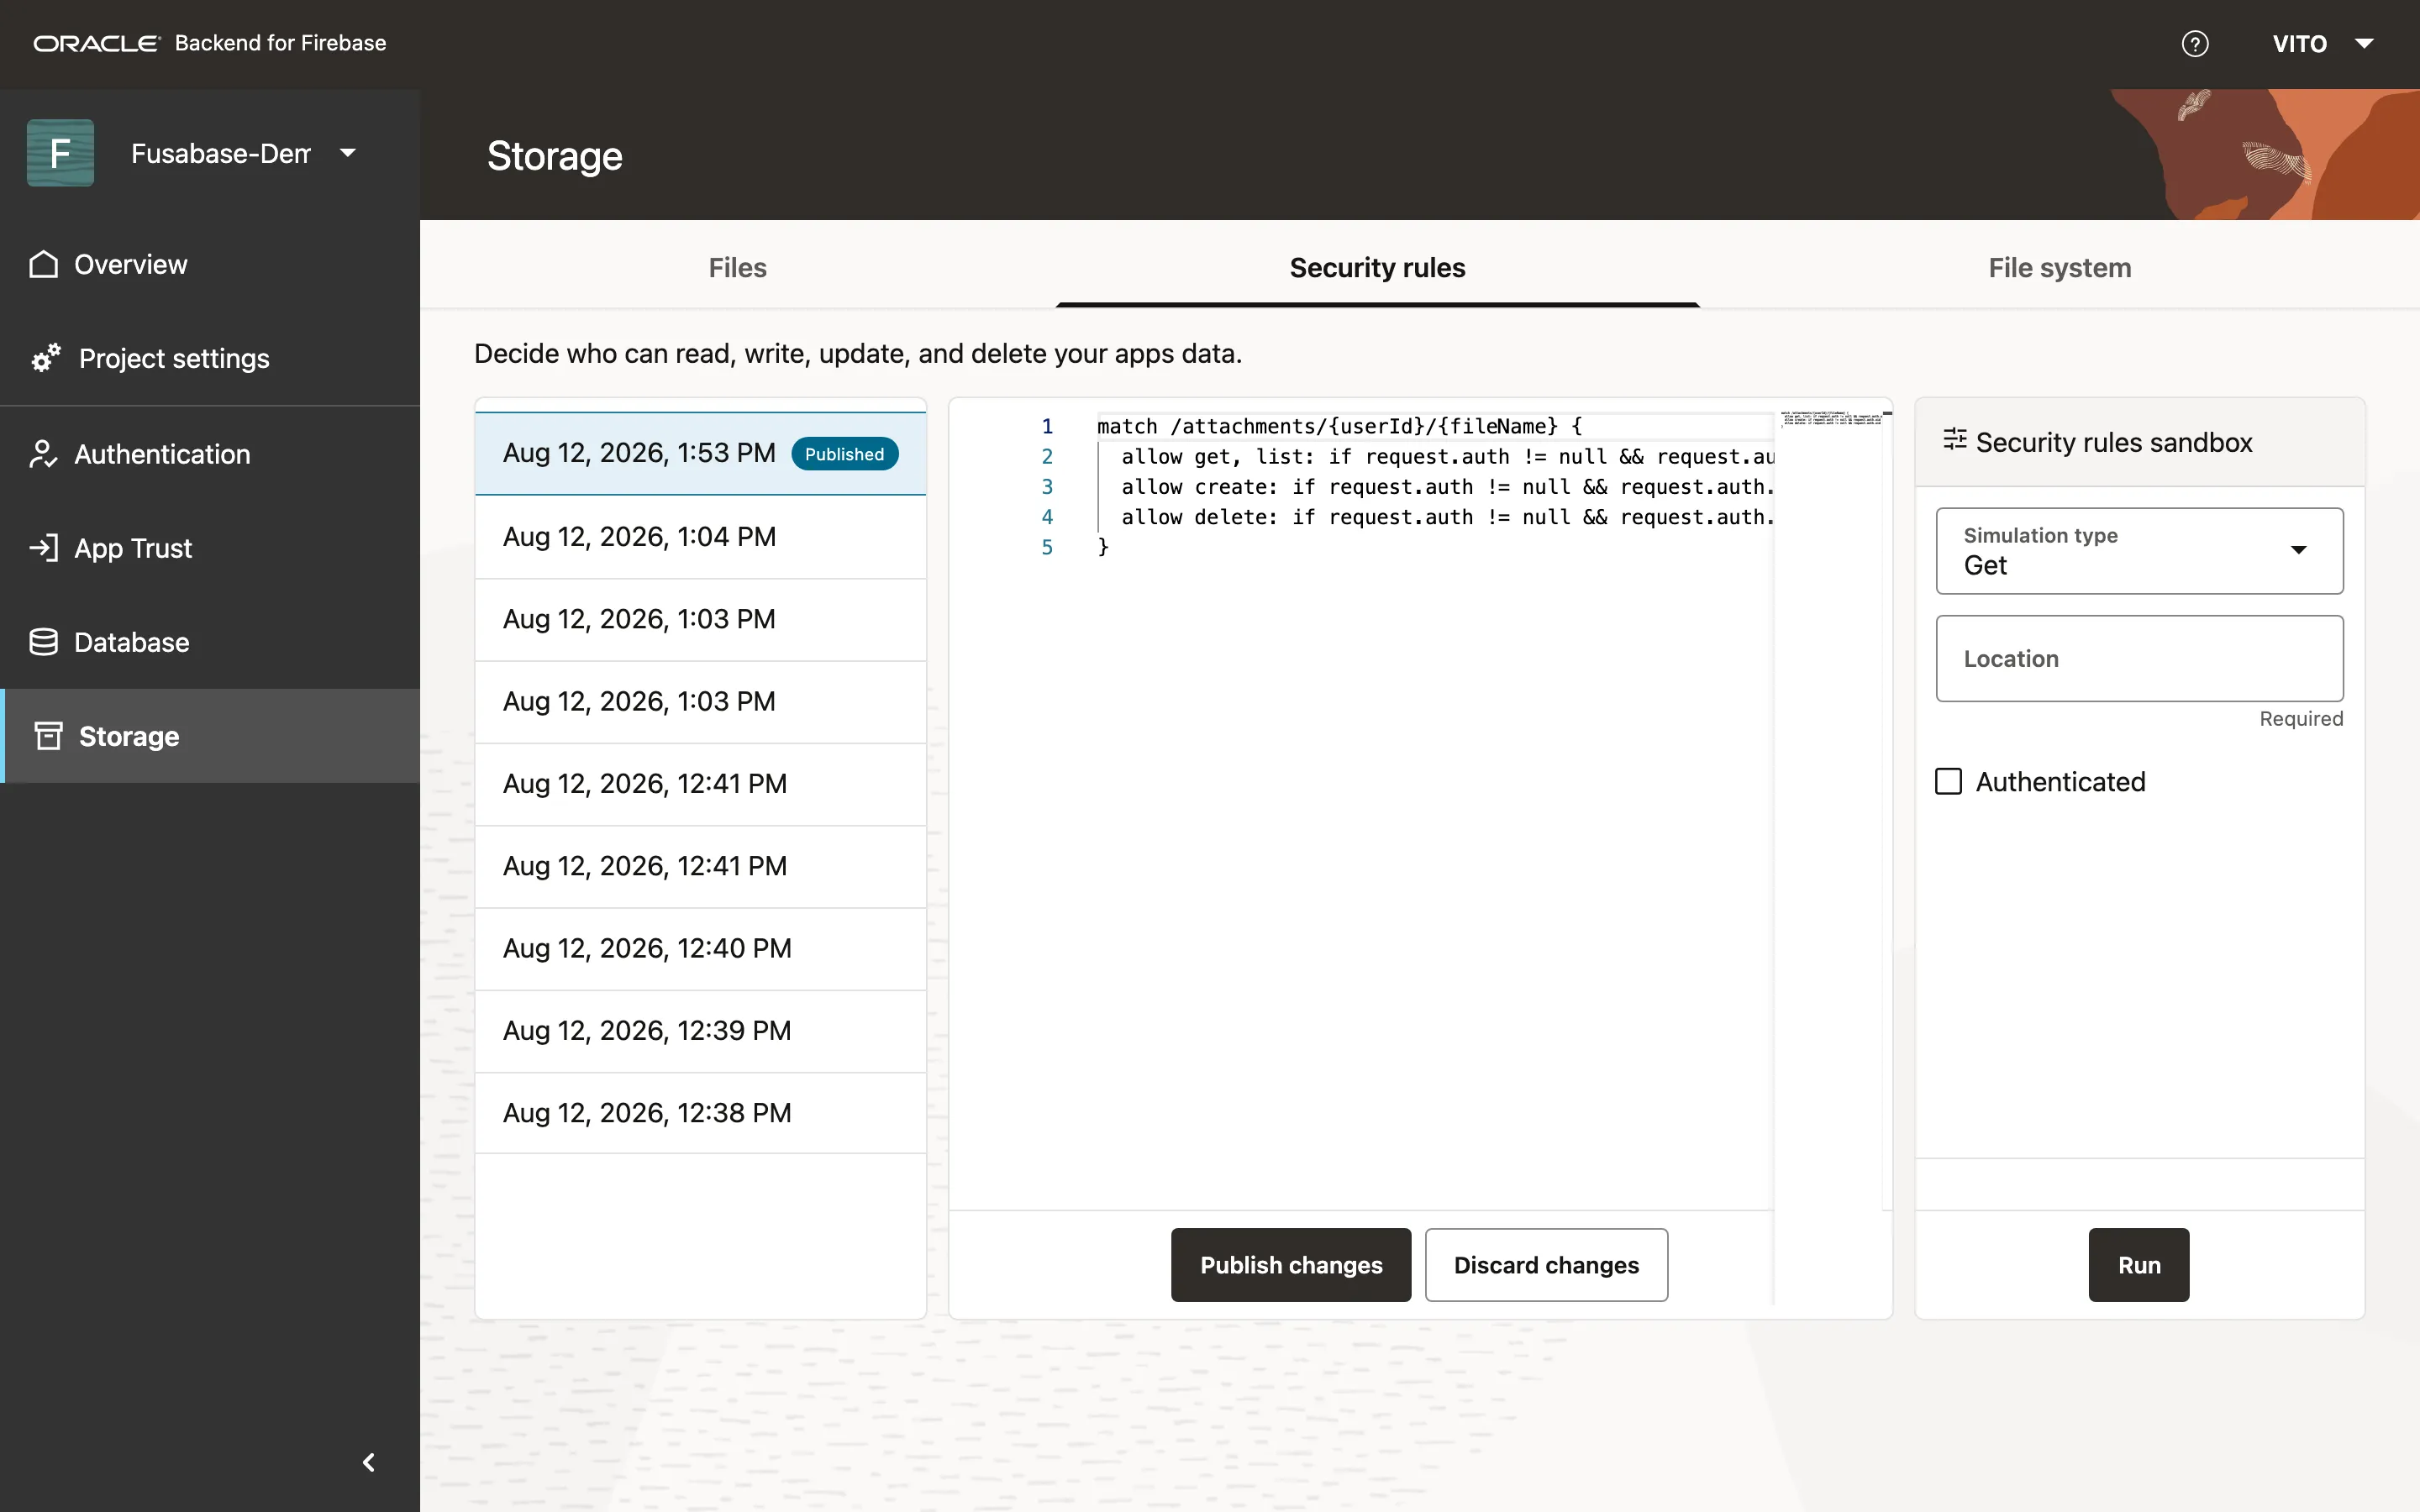2420x1512 pixels.
Task: Select the Aug 12, 2026, 1:04 PM version
Action: [x=700, y=537]
